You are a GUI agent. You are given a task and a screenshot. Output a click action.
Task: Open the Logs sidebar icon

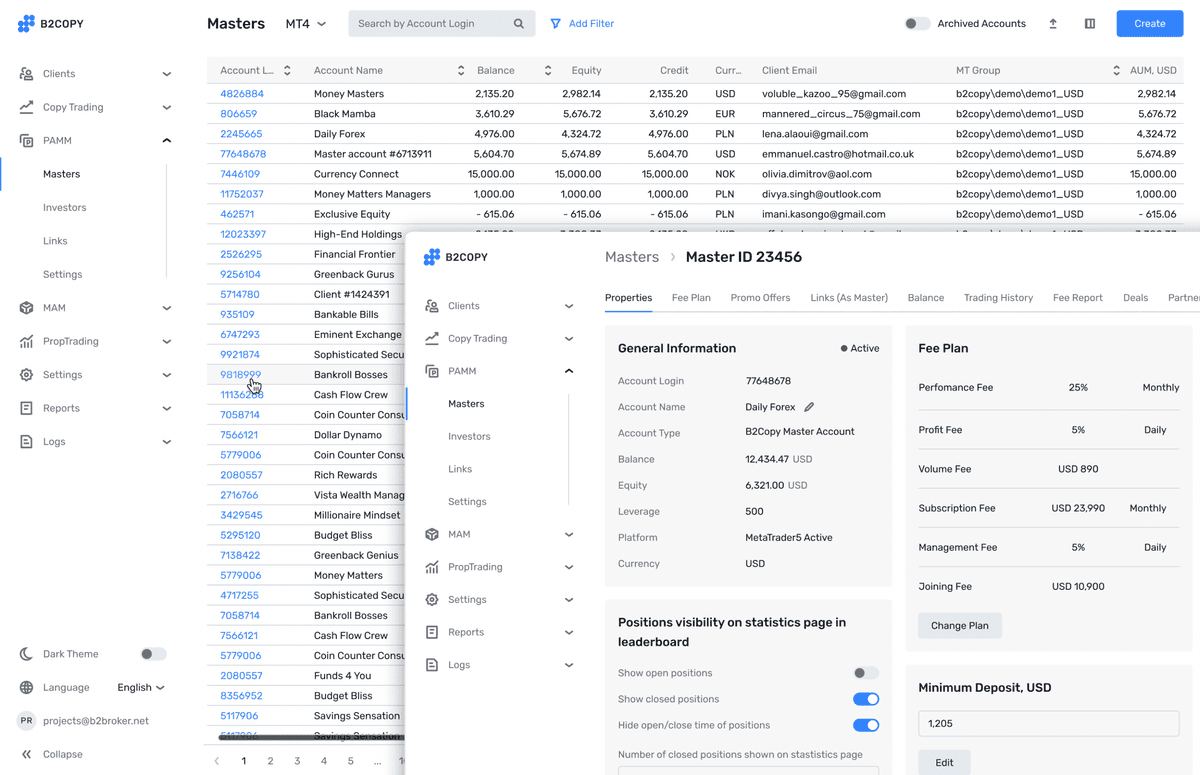tap(25, 441)
